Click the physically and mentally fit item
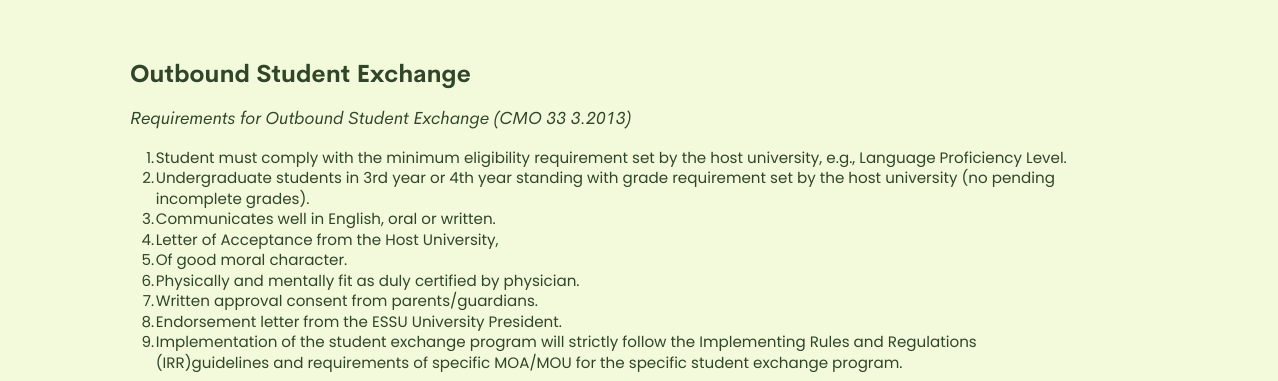 368,281
